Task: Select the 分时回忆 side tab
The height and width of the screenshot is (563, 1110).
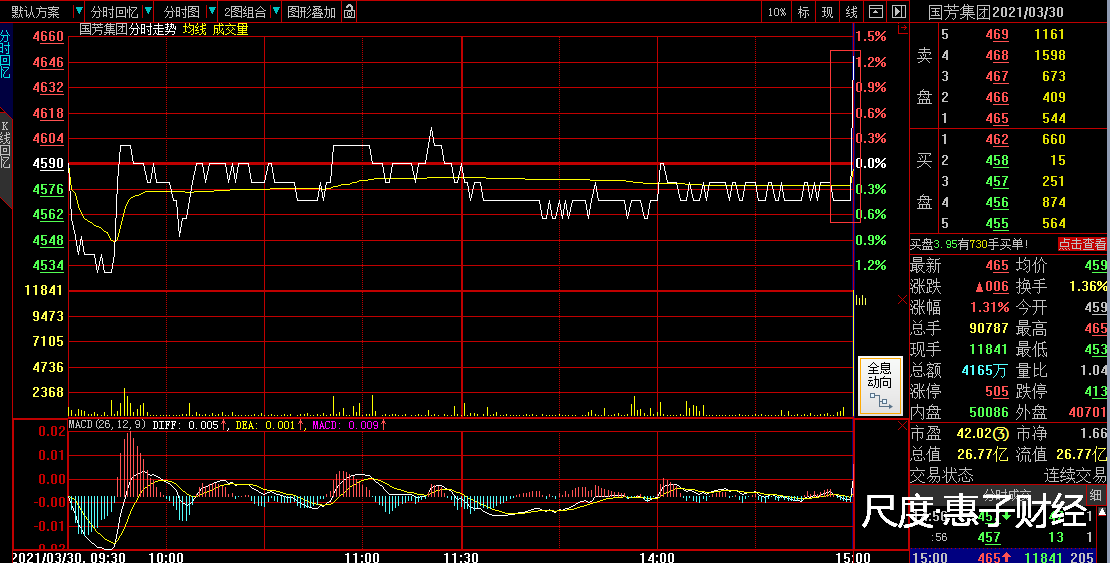Action: (5, 55)
